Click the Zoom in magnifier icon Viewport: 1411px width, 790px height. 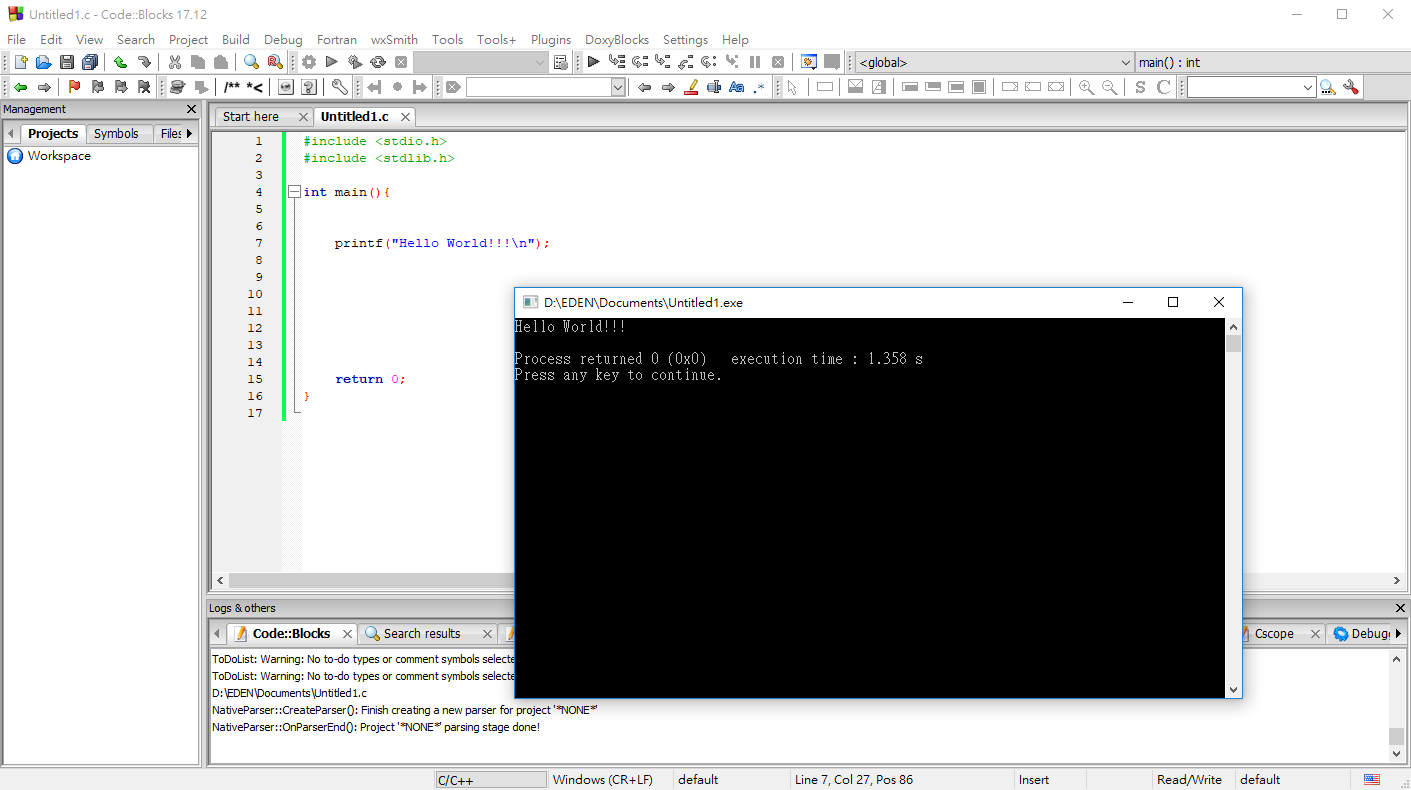pyautogui.click(x=1087, y=87)
